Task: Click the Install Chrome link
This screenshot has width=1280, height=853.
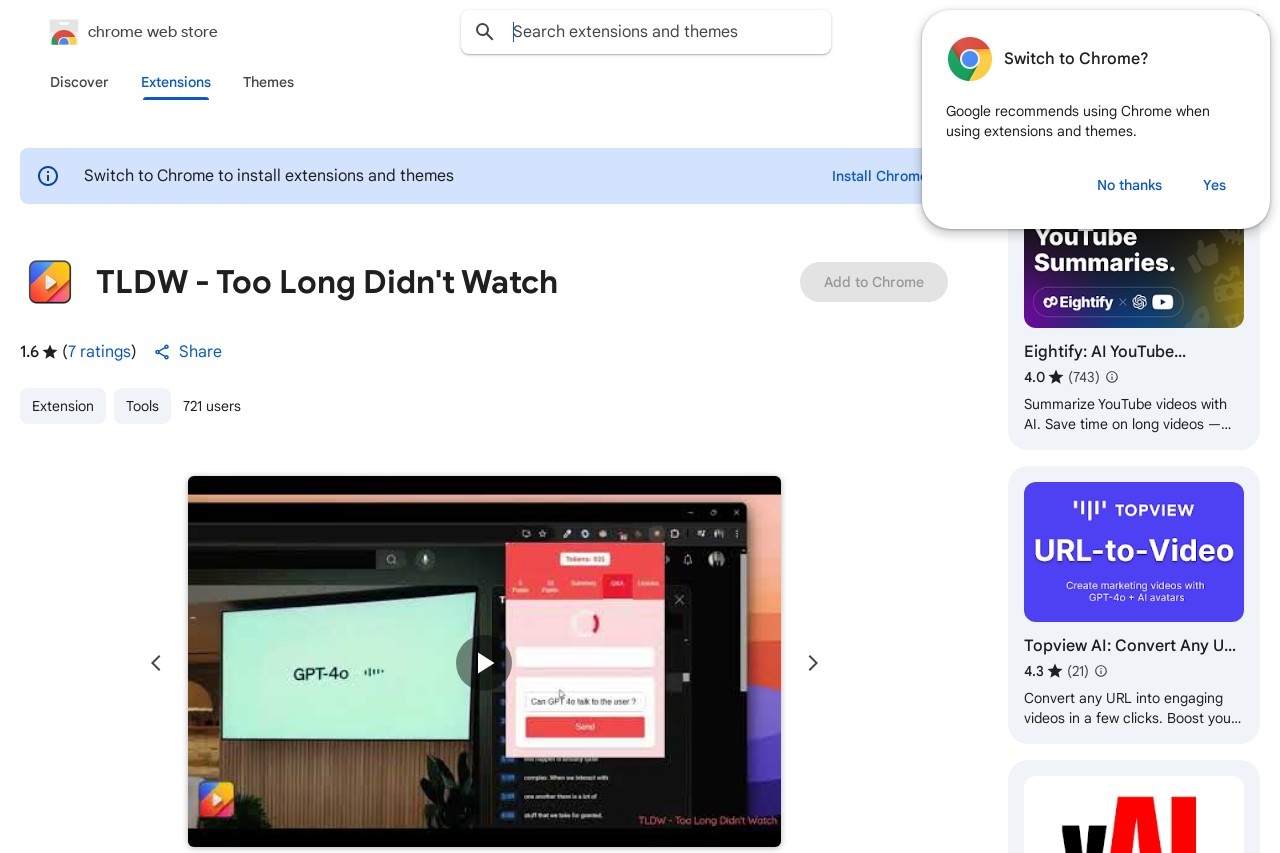Action: 878,176
